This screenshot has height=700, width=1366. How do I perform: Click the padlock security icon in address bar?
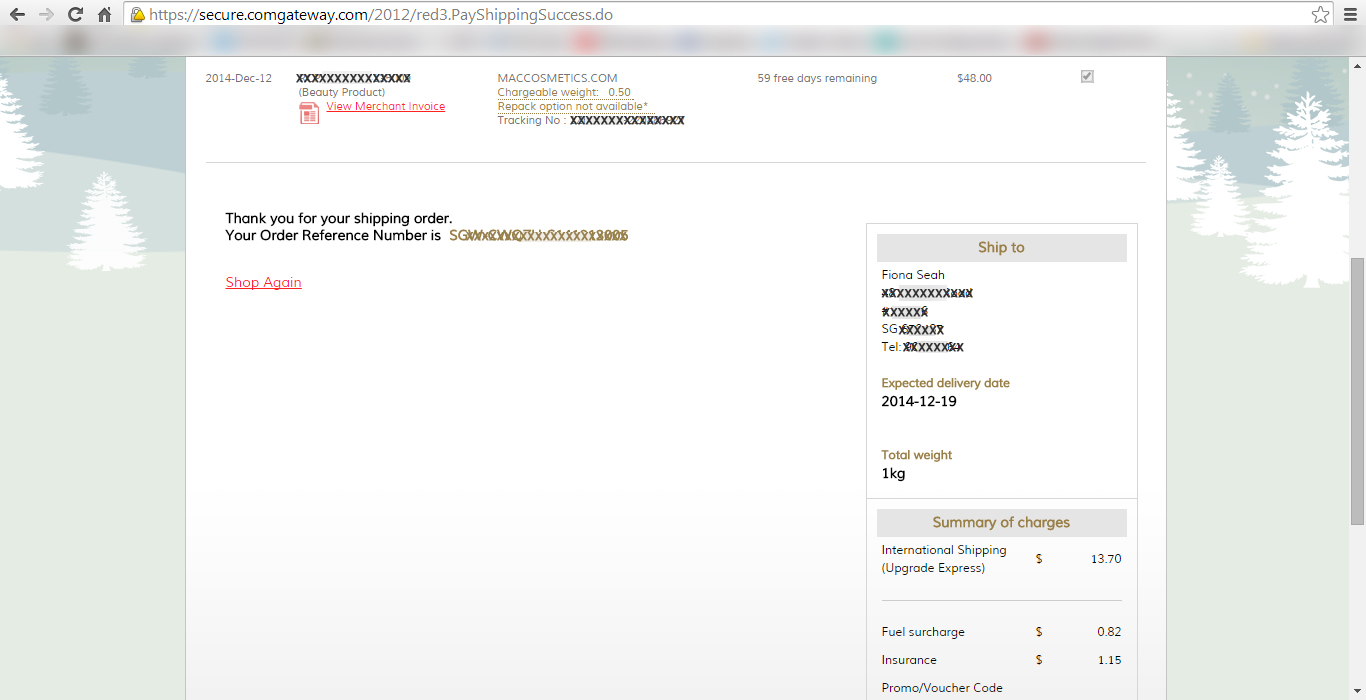(138, 15)
